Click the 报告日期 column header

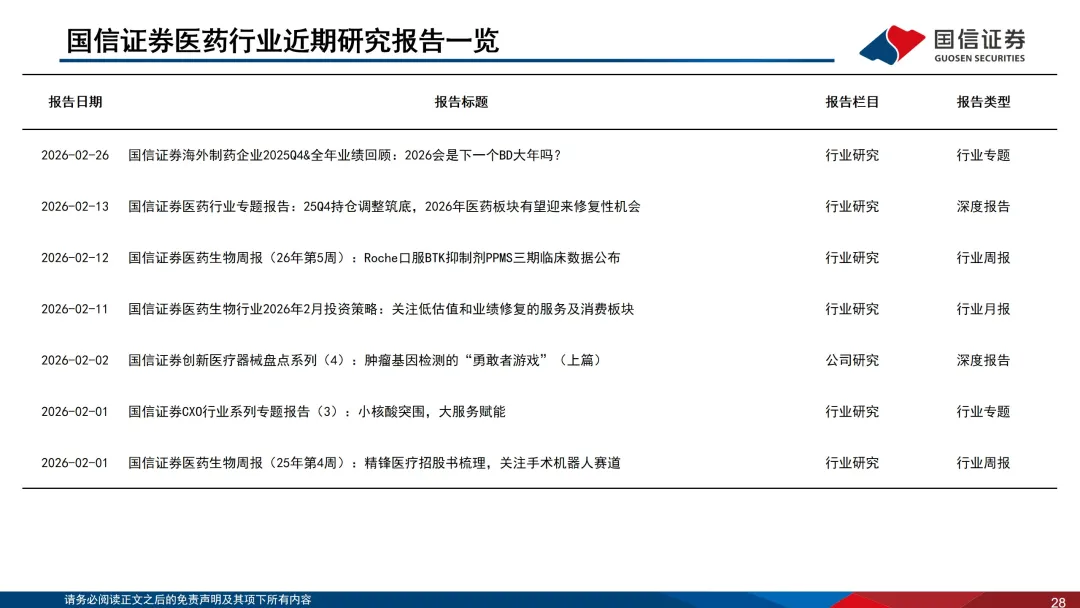pyautogui.click(x=75, y=102)
